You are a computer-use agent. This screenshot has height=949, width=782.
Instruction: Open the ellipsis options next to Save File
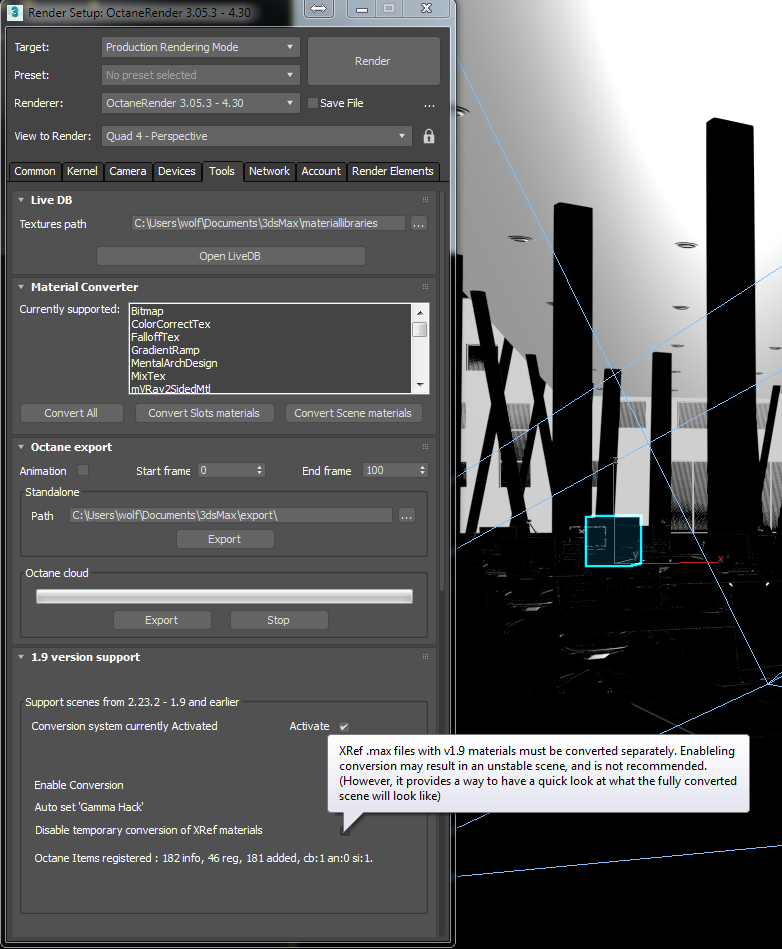click(x=429, y=105)
